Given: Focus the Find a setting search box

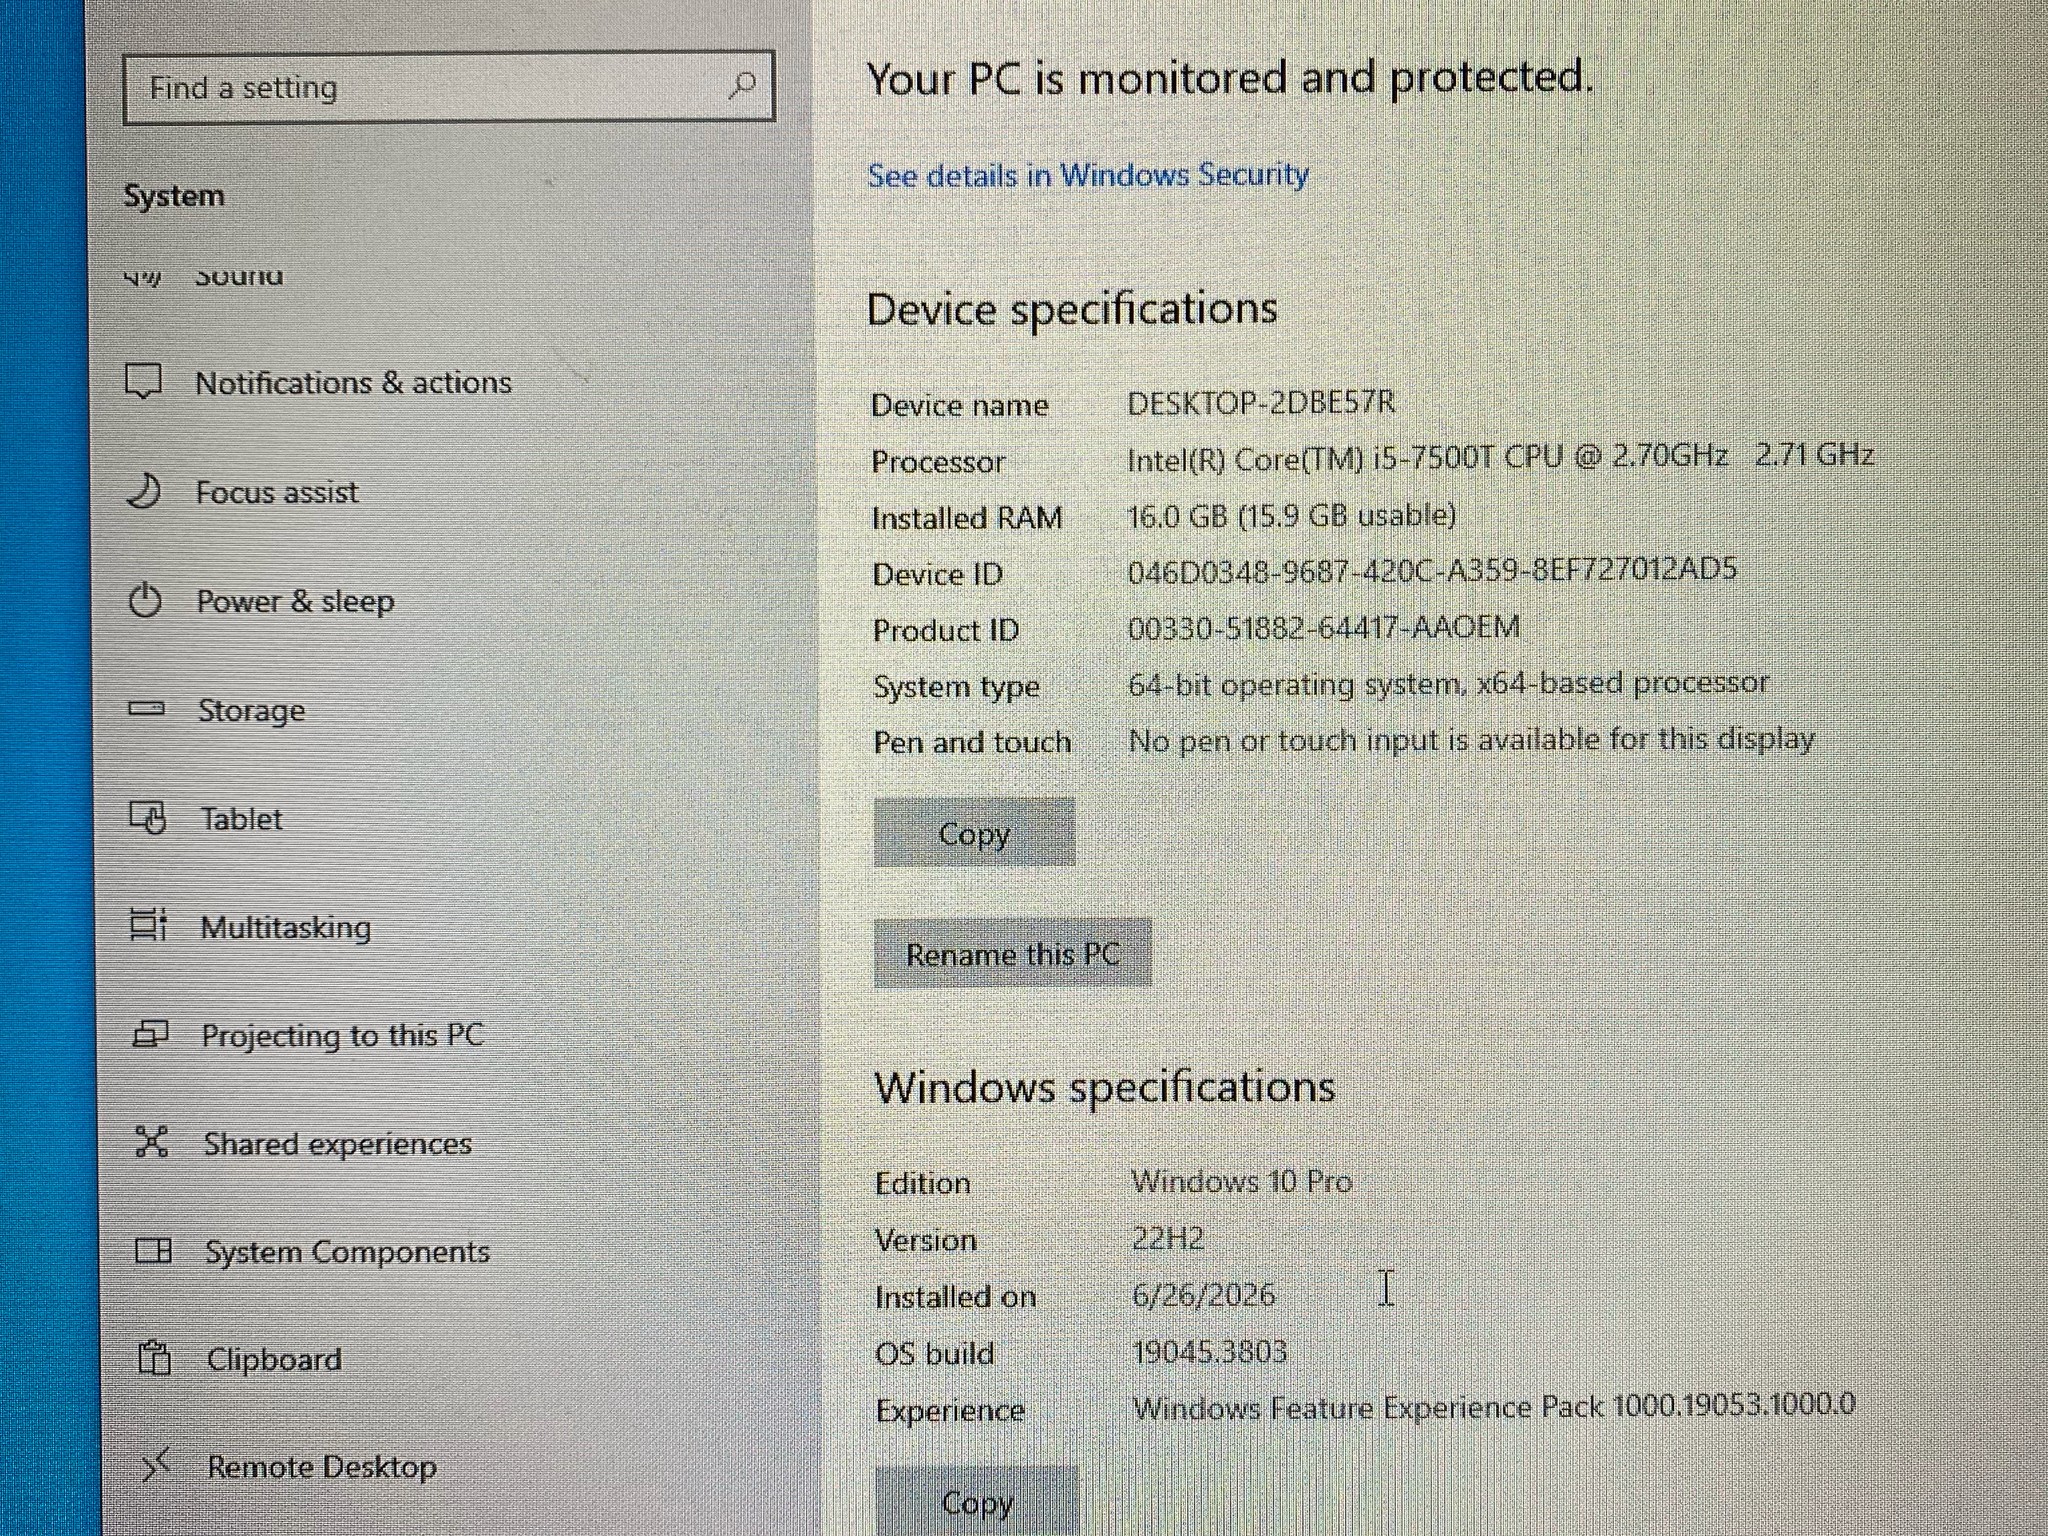Looking at the screenshot, I should (449, 87).
